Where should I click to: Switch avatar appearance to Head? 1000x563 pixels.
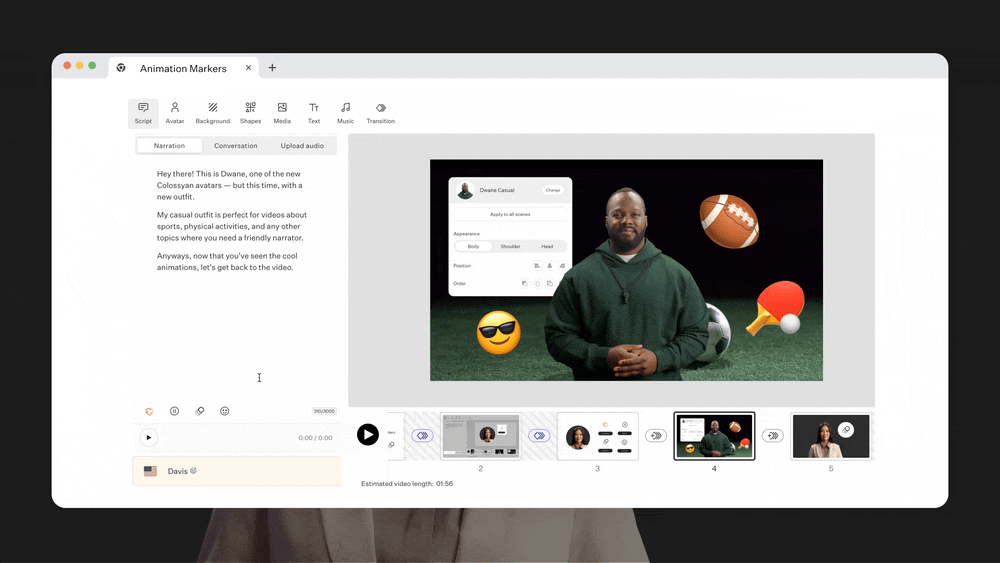(547, 246)
